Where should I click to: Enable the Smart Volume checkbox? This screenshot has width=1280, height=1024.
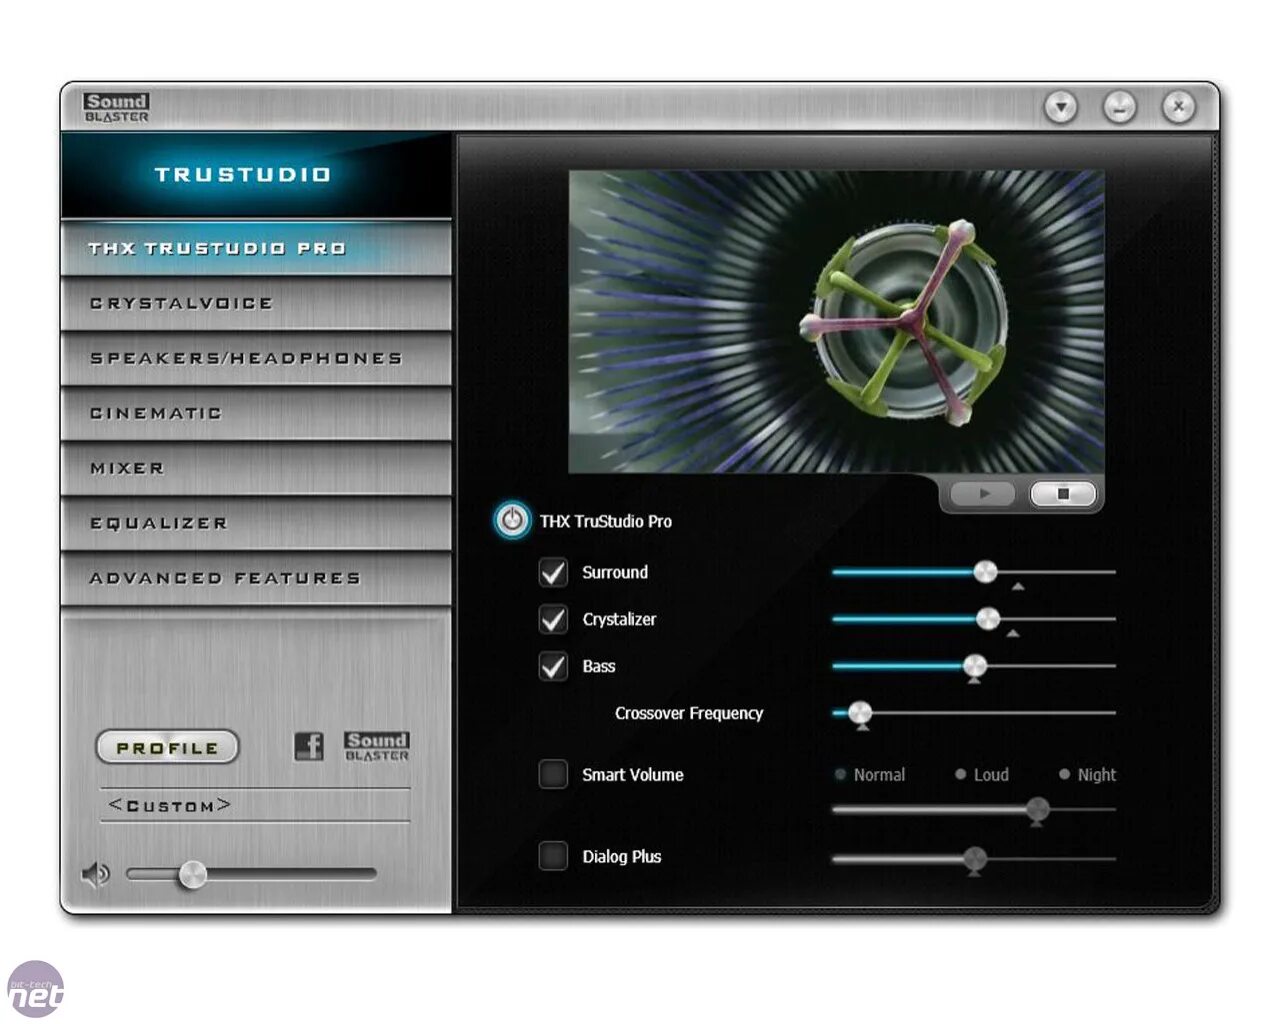(x=553, y=774)
